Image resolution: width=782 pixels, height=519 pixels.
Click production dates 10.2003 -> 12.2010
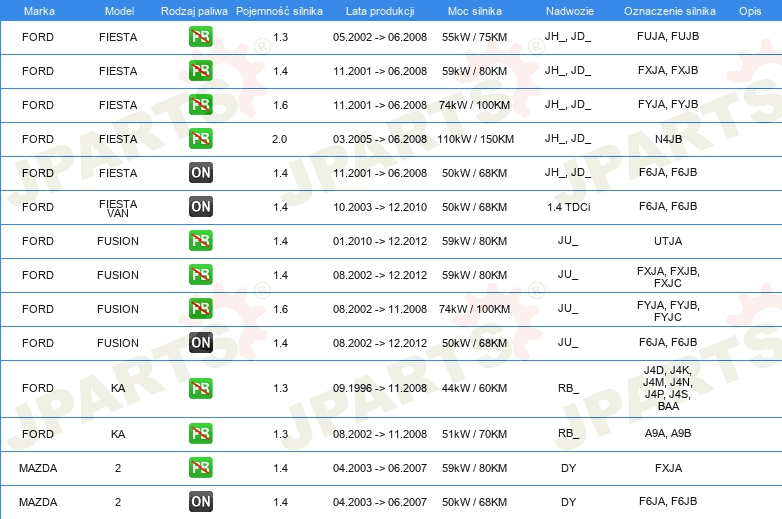coord(380,207)
